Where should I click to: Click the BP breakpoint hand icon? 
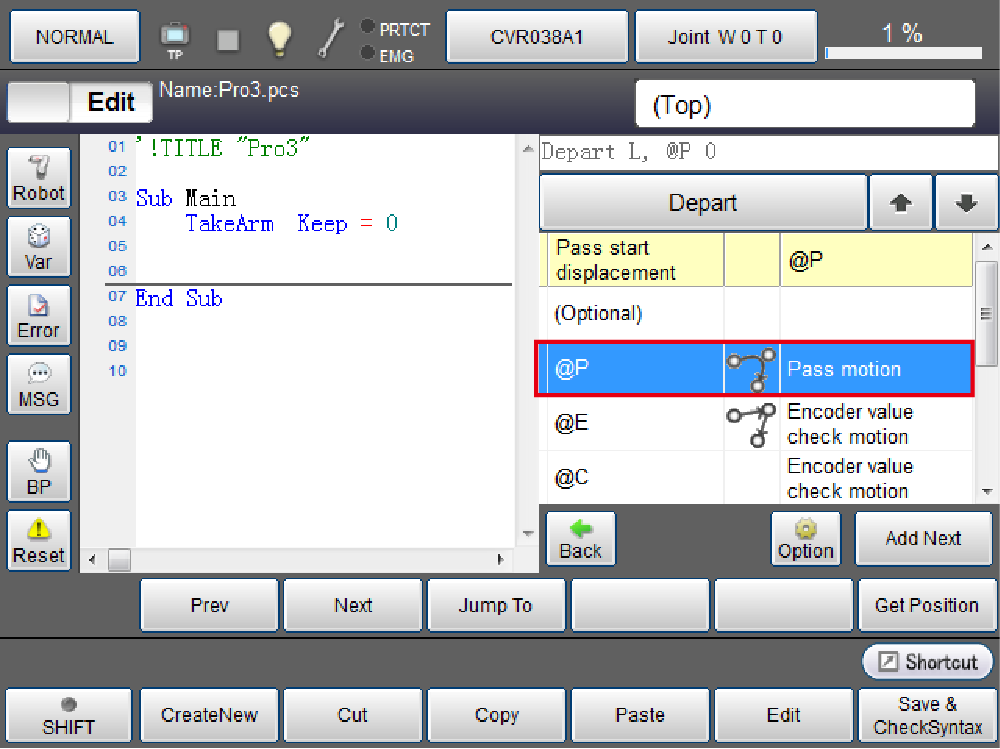[39, 472]
